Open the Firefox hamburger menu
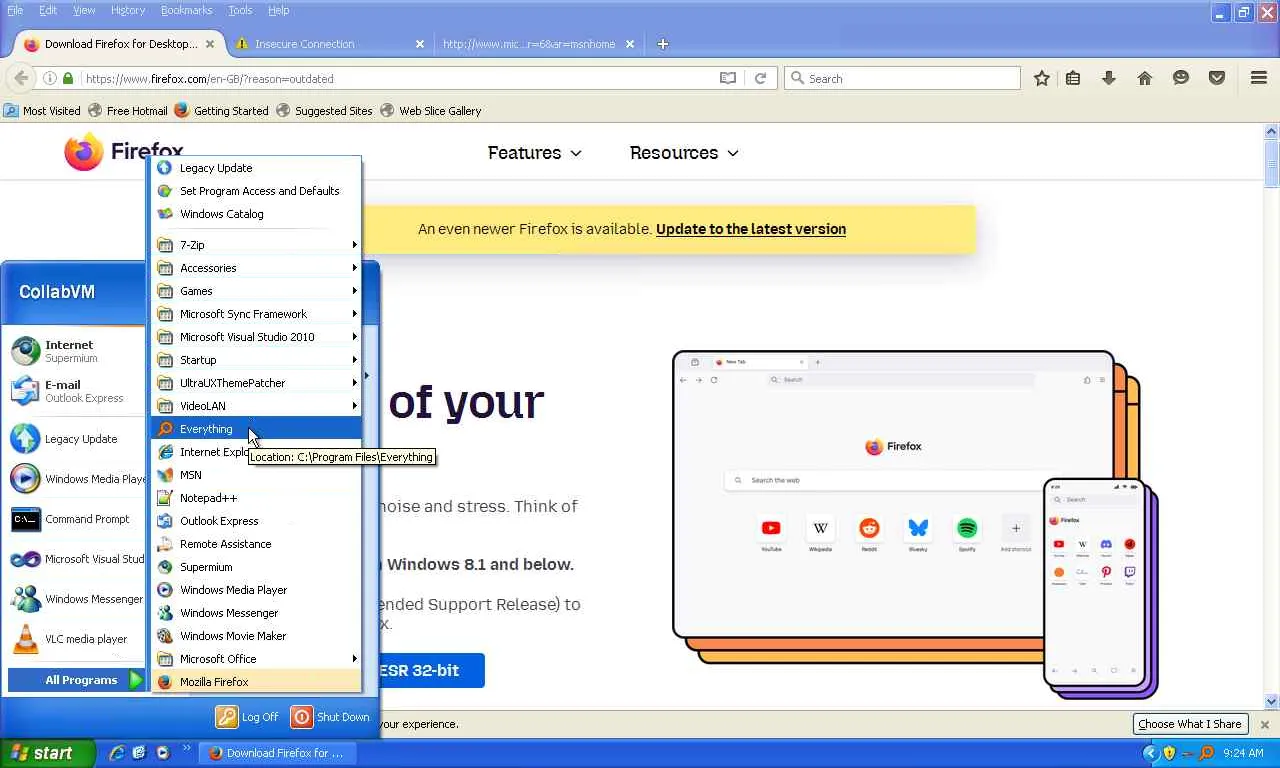1280x768 pixels. pos(1259,78)
